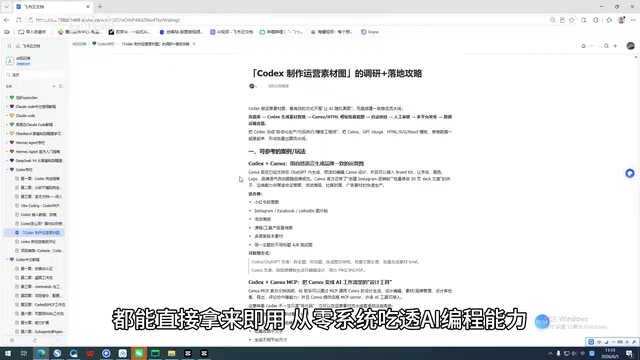The width and height of the screenshot is (640, 360).
Task: Select the highlighted '「Codex 制作运营素材图' sidebar page
Action: coord(35,233)
